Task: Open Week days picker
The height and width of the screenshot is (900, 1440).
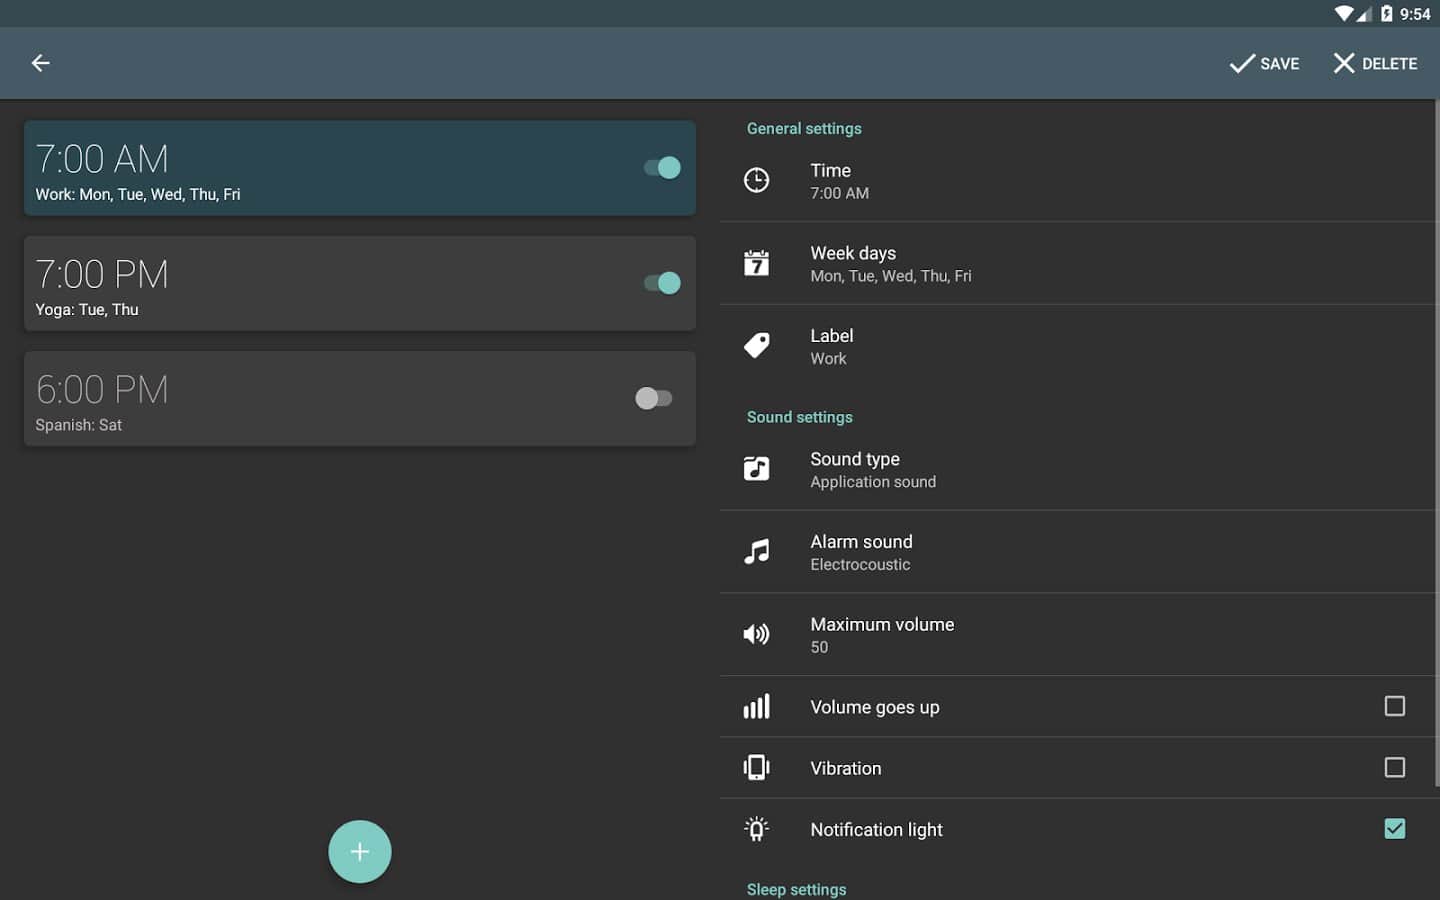Action: [1000, 263]
